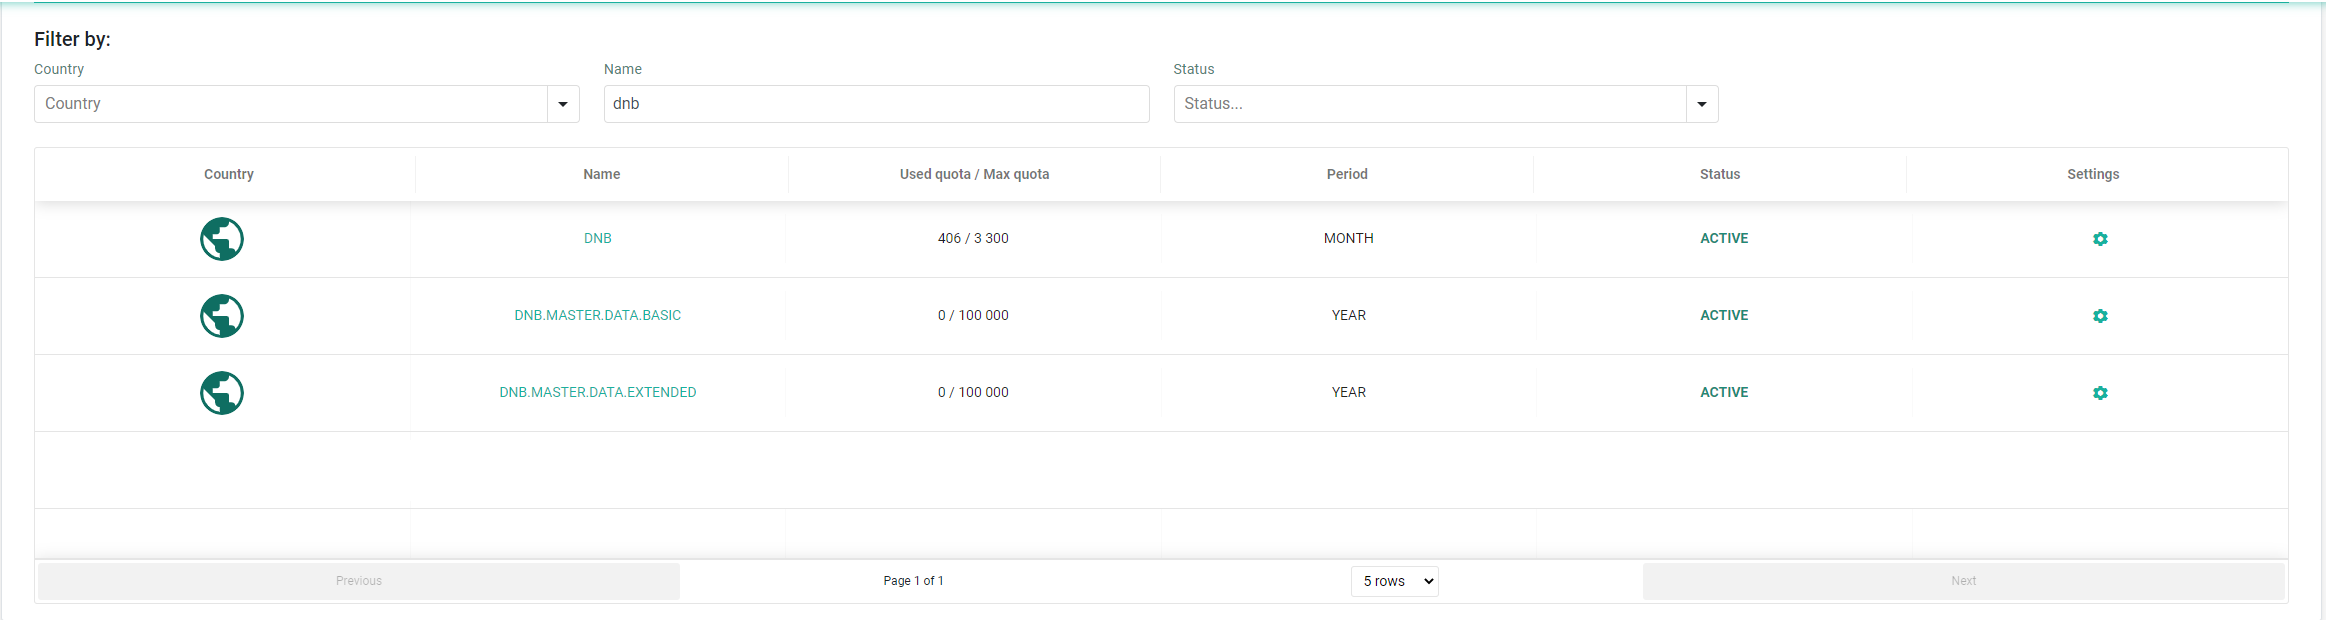Viewport: 2326px width, 620px height.
Task: Click into the Status filter field
Action: [1430, 104]
